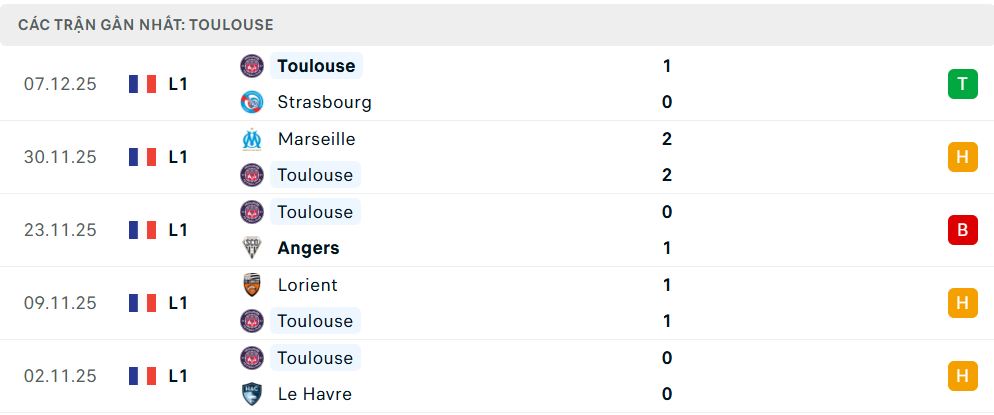Click the Angers club crest icon

(252, 248)
